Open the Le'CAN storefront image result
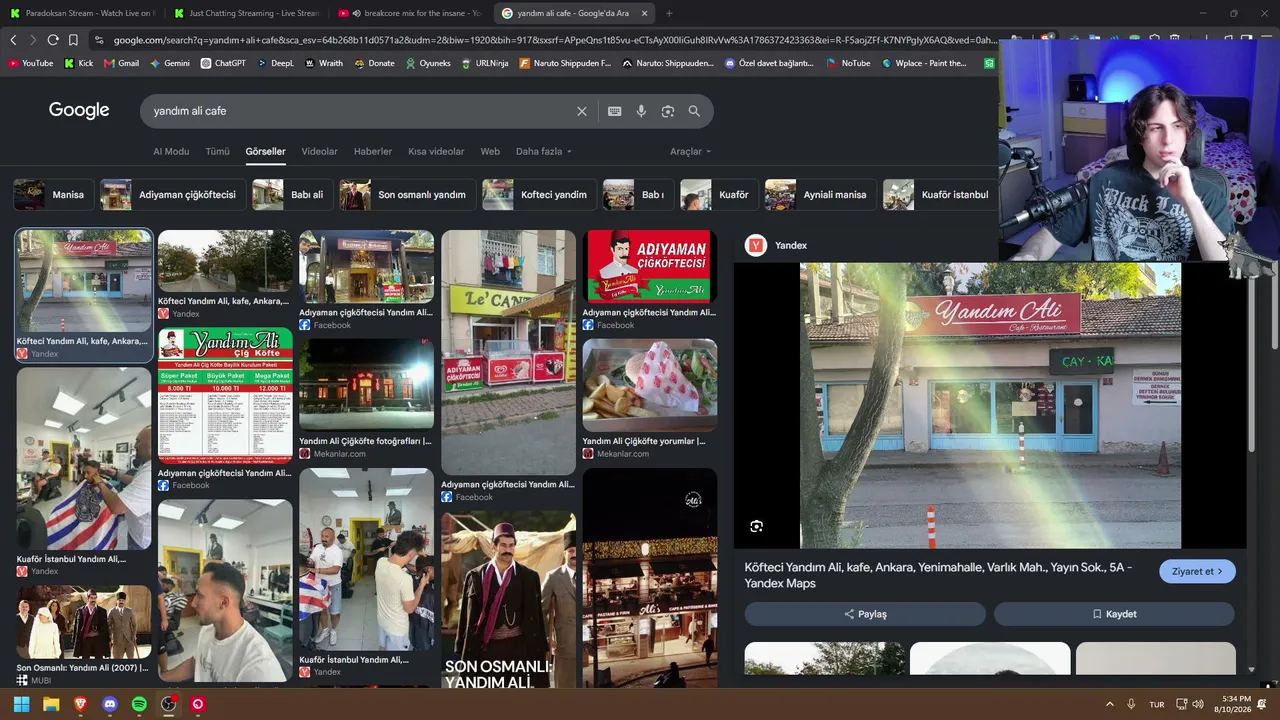This screenshot has width=1280, height=720. pos(508,352)
